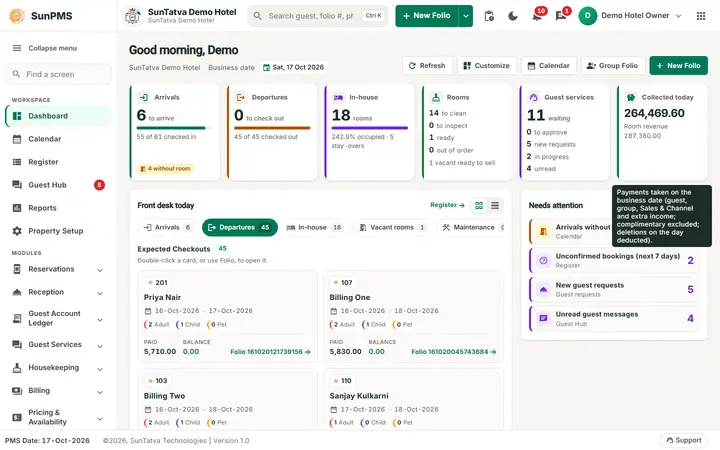Click the Guest services card icon
Screen dimensions: 720x450
click(533, 97)
